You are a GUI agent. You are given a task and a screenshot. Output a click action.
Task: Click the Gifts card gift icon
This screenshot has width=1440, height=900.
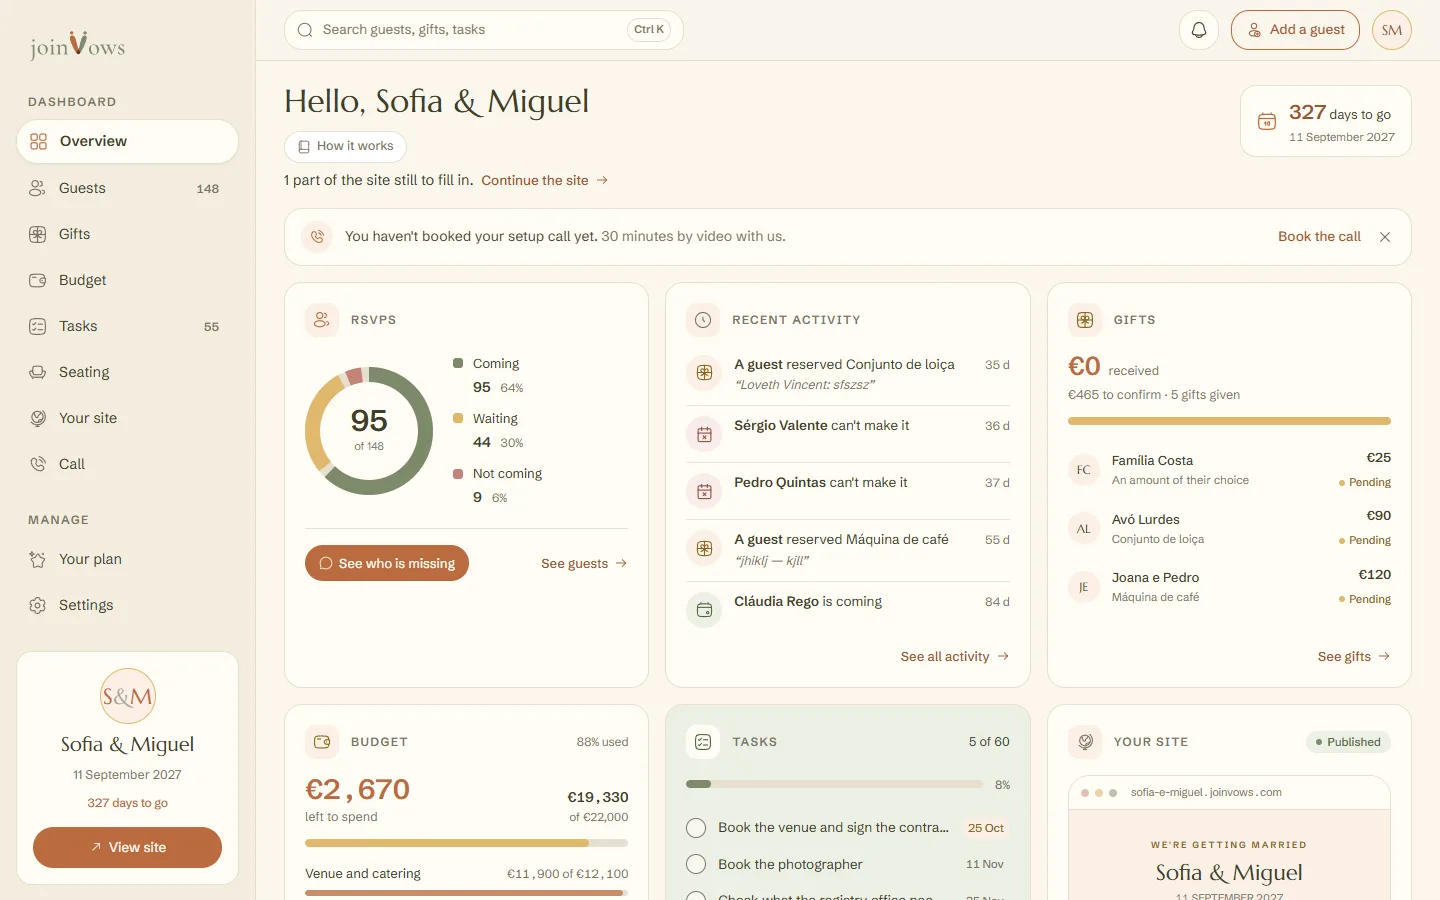[x=1085, y=320]
